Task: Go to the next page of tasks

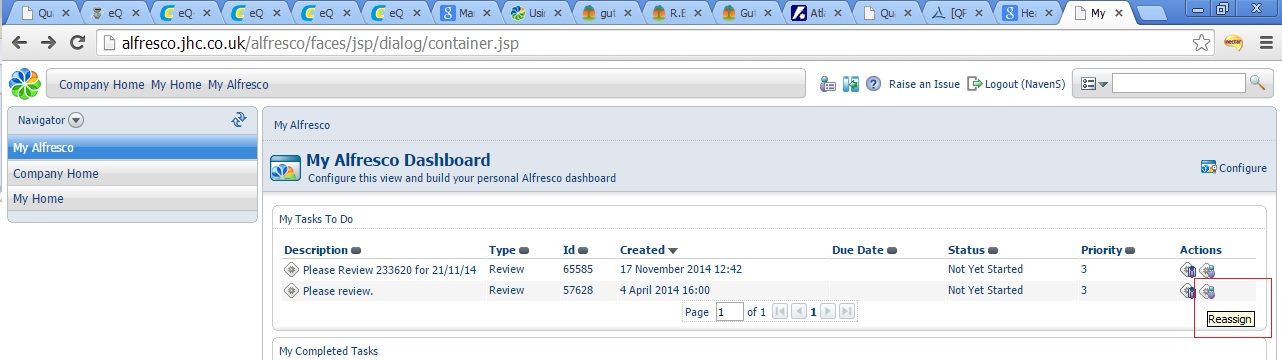Action: [x=828, y=312]
